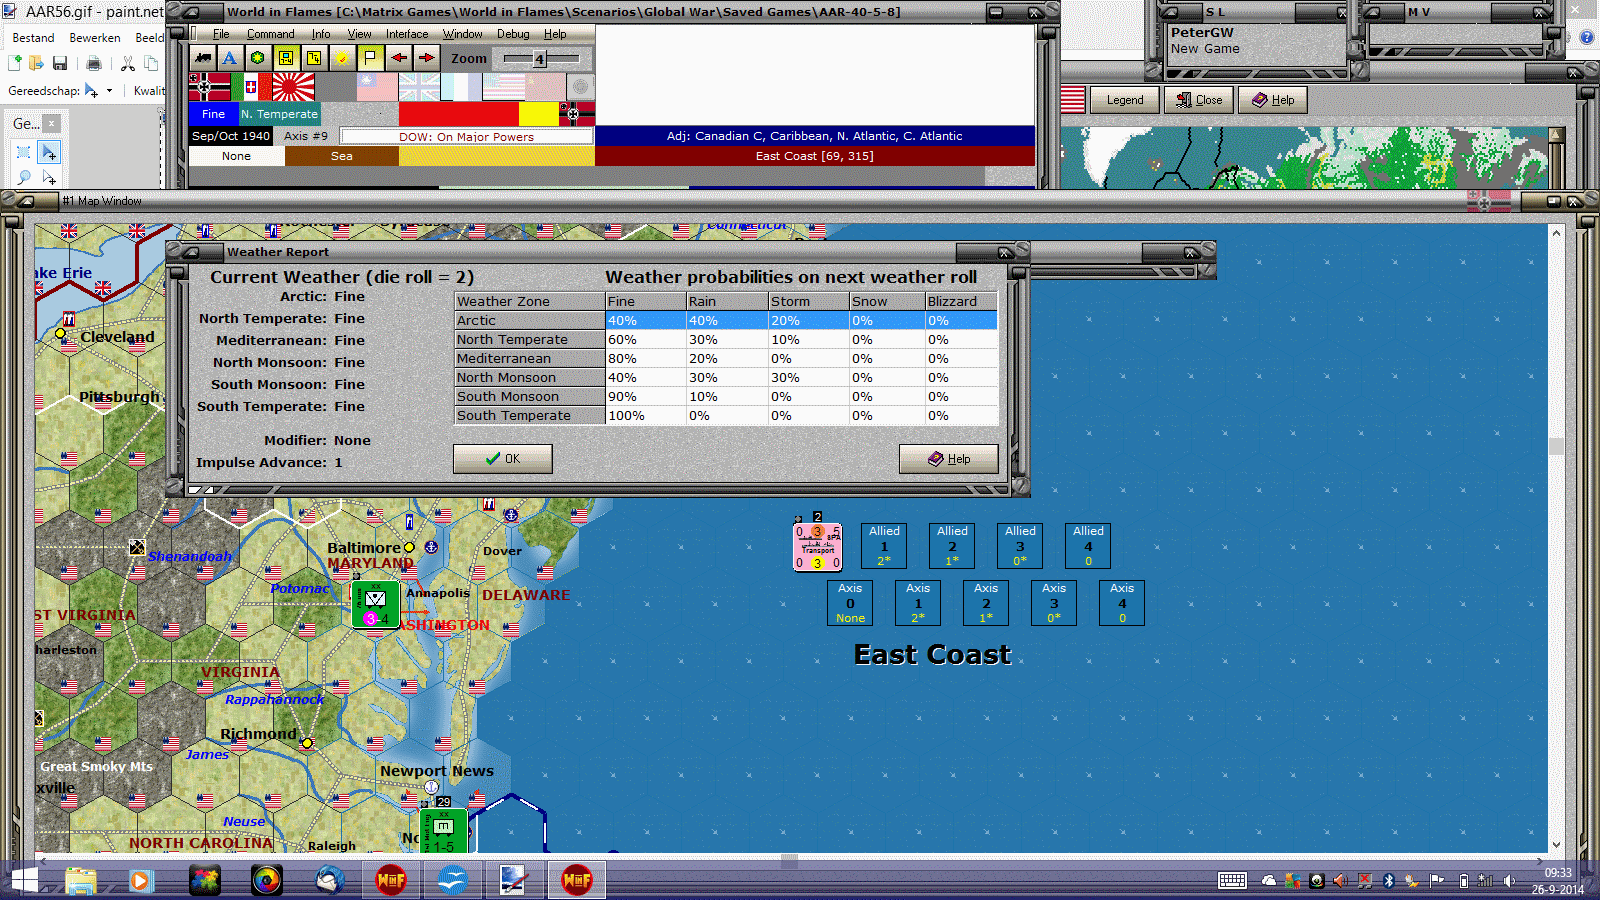
Task: Select the Italian flag in the major powers row
Action: tap(252, 87)
